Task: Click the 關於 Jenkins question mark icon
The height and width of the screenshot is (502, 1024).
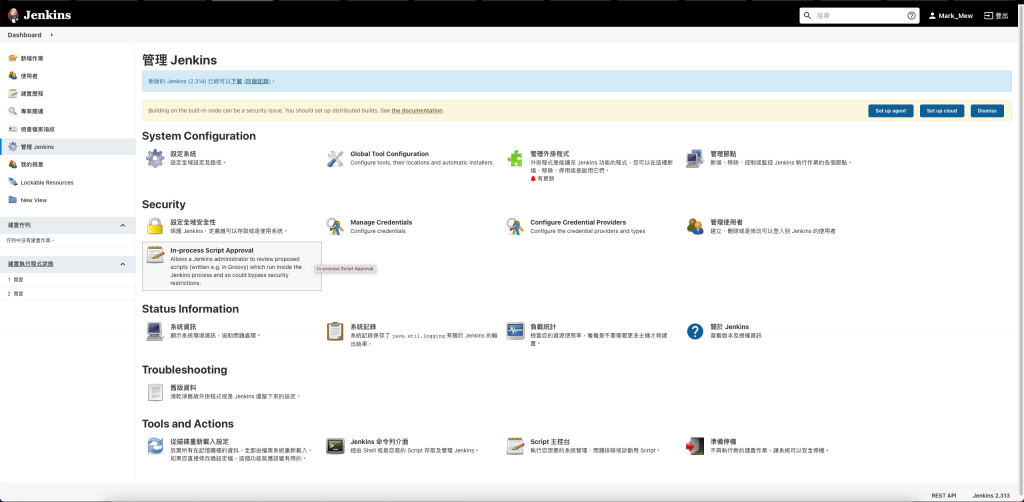Action: coord(695,331)
